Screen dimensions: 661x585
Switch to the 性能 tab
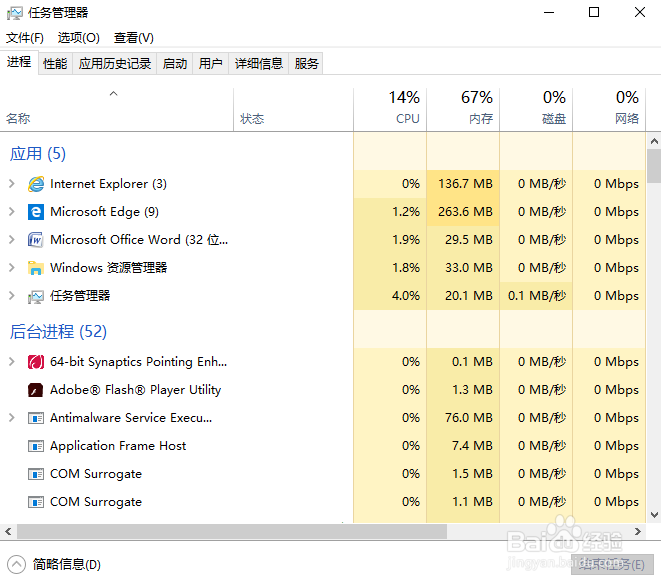[x=55, y=63]
